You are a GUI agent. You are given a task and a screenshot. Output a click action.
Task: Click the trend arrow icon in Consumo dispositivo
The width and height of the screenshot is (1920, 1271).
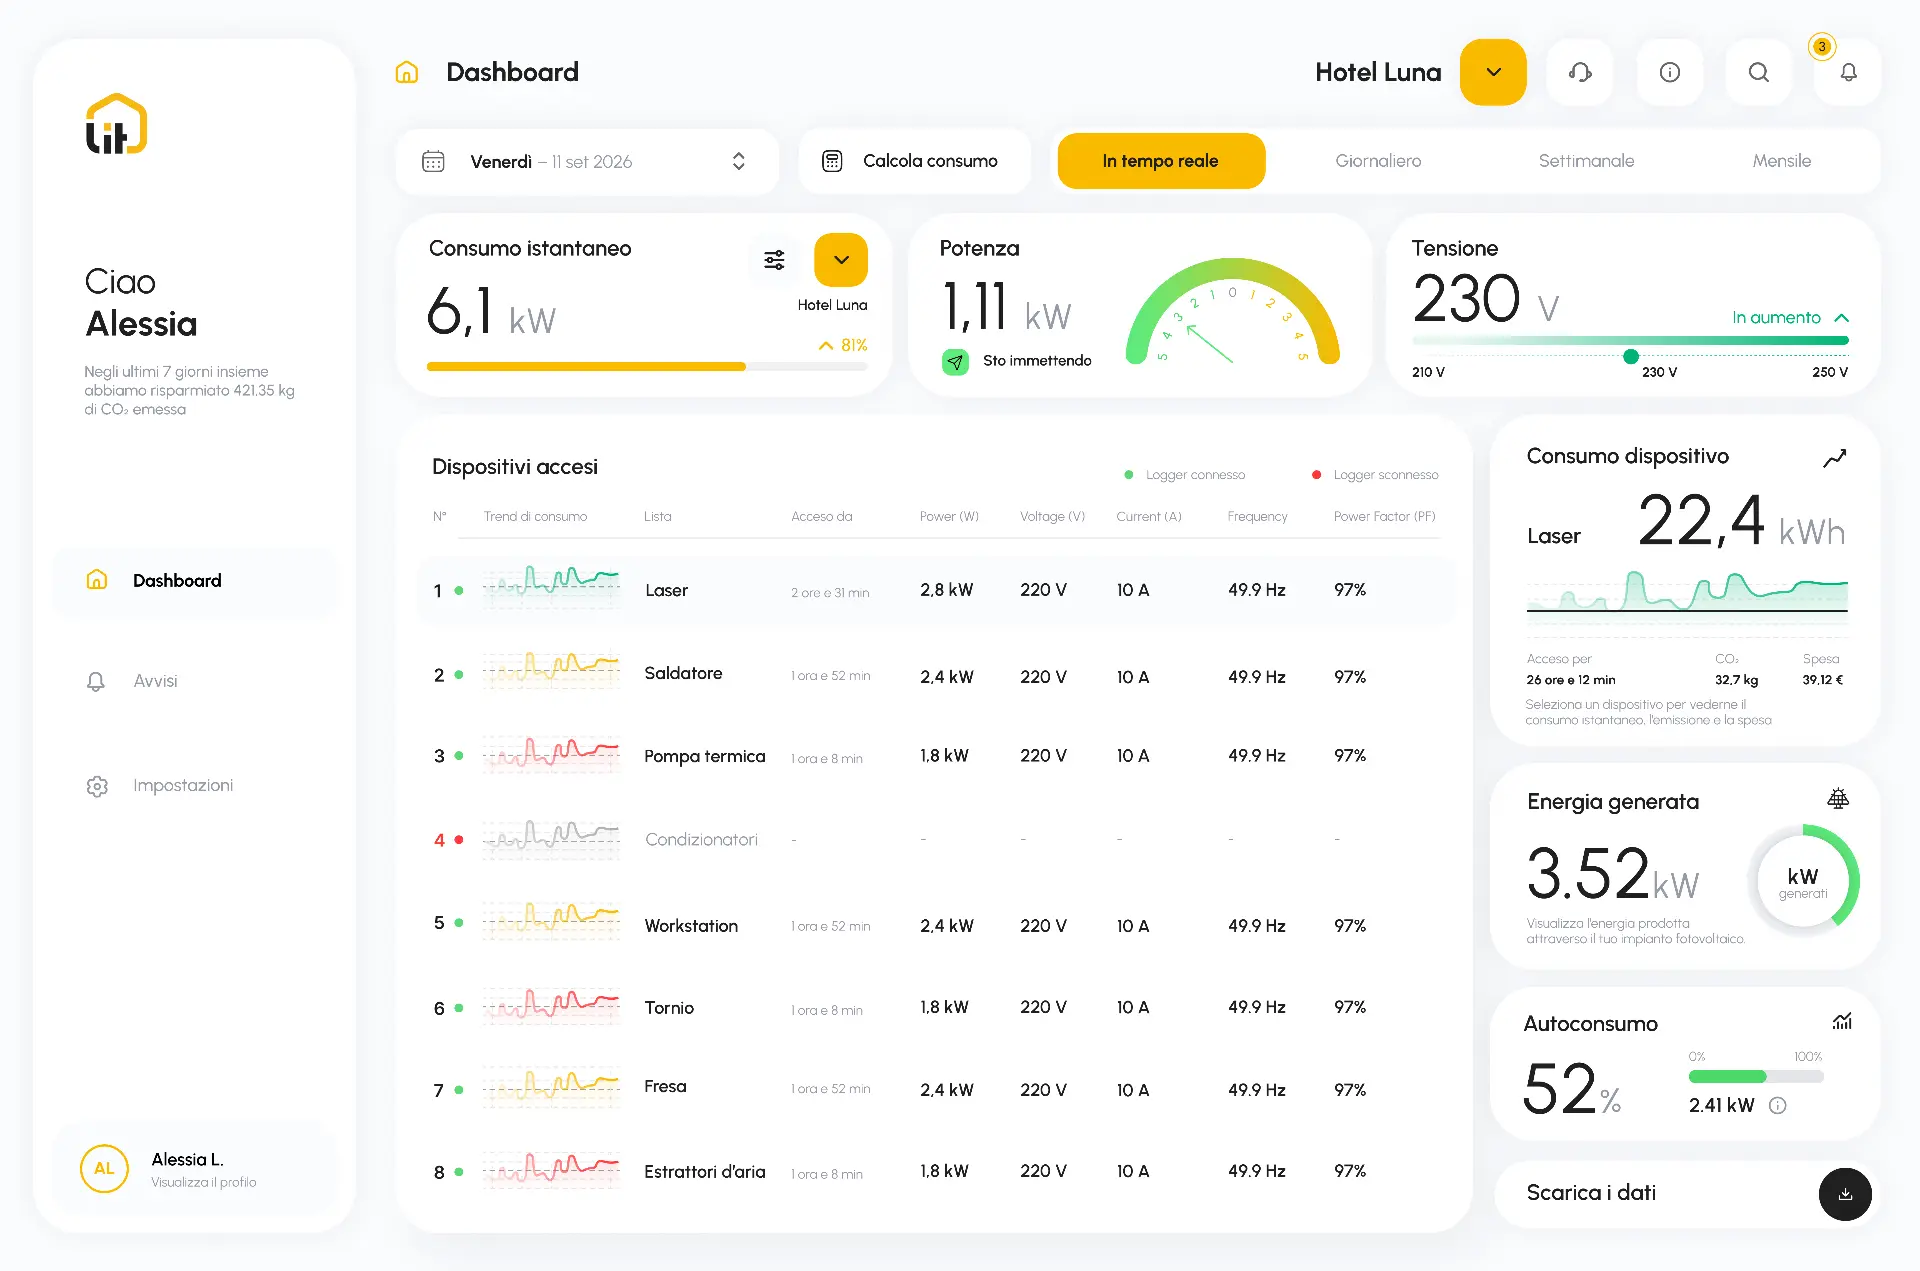coord(1834,458)
